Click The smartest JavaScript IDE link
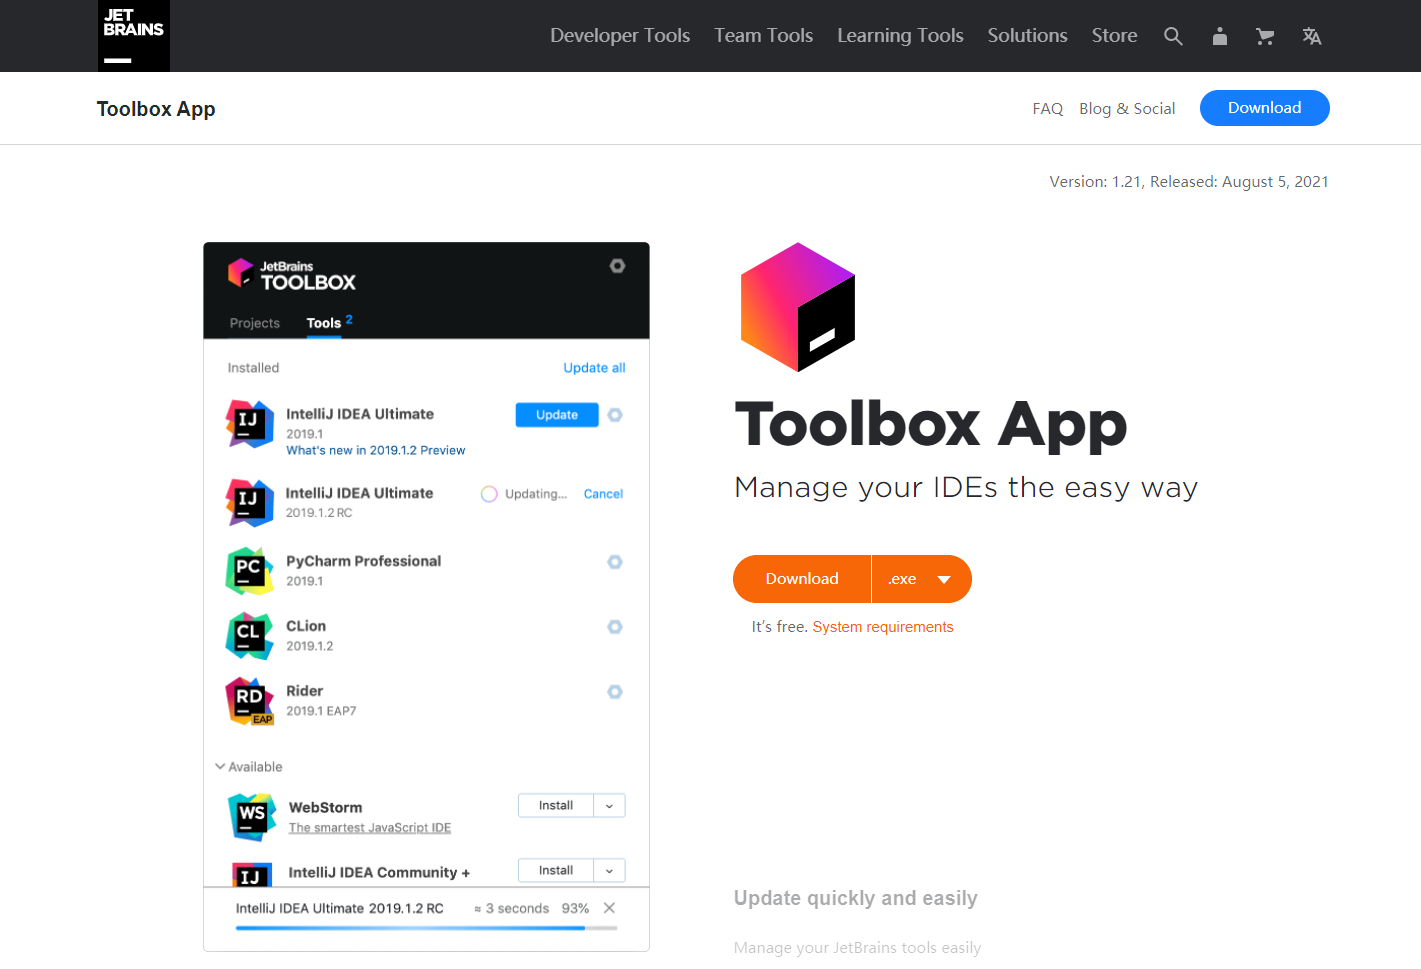The height and width of the screenshot is (969, 1421). tap(370, 828)
